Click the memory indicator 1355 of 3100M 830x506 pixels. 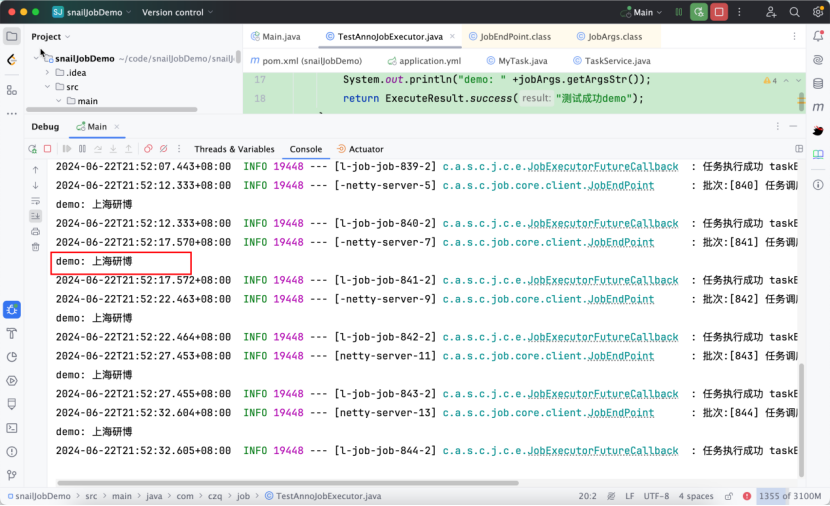point(790,496)
